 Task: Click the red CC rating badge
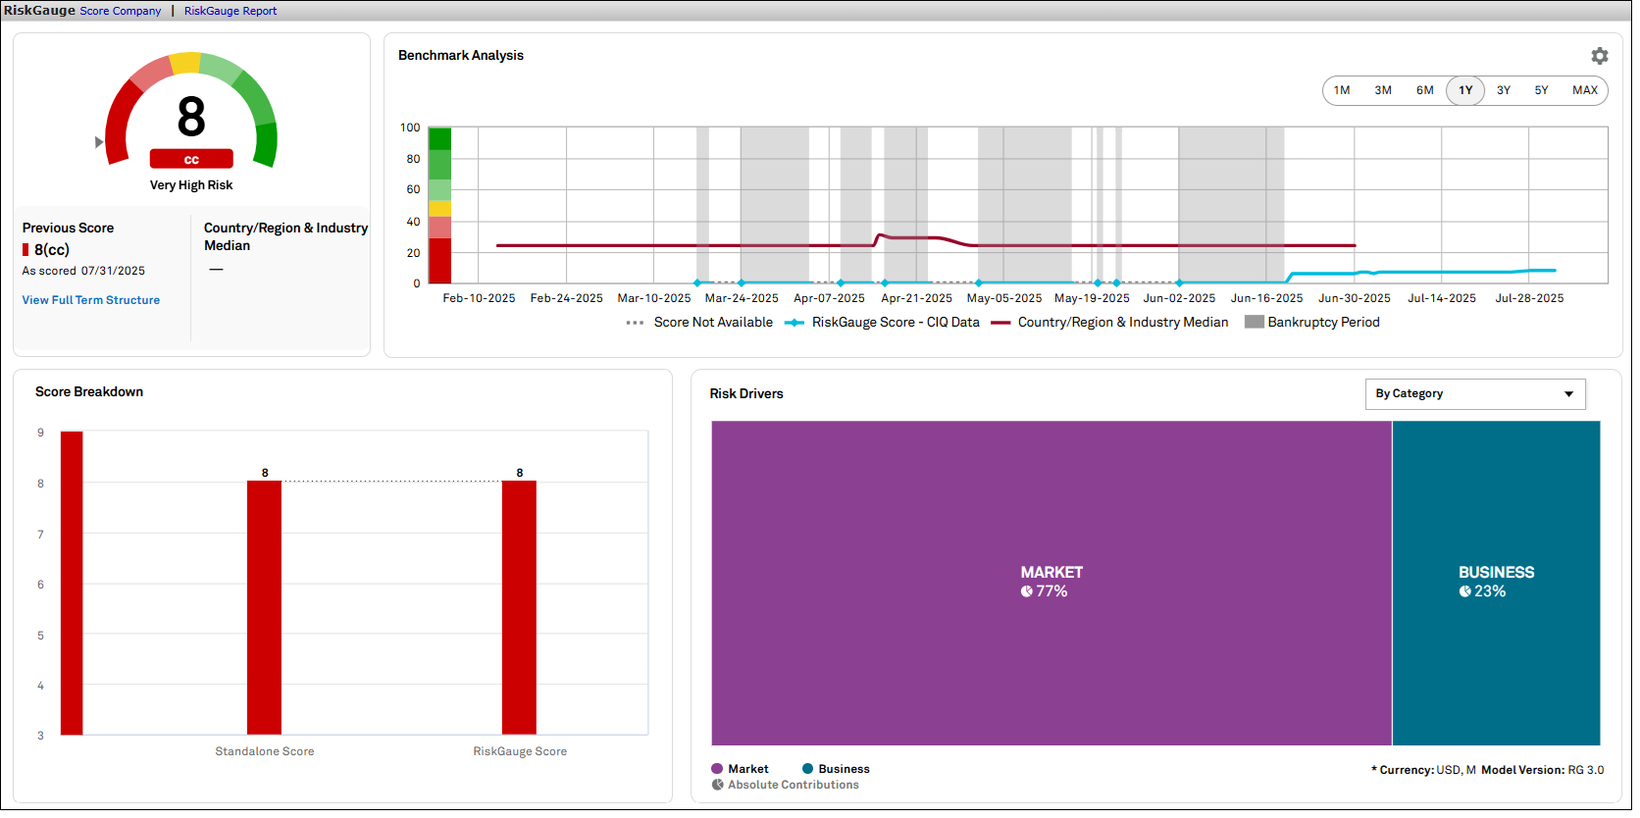(x=191, y=159)
